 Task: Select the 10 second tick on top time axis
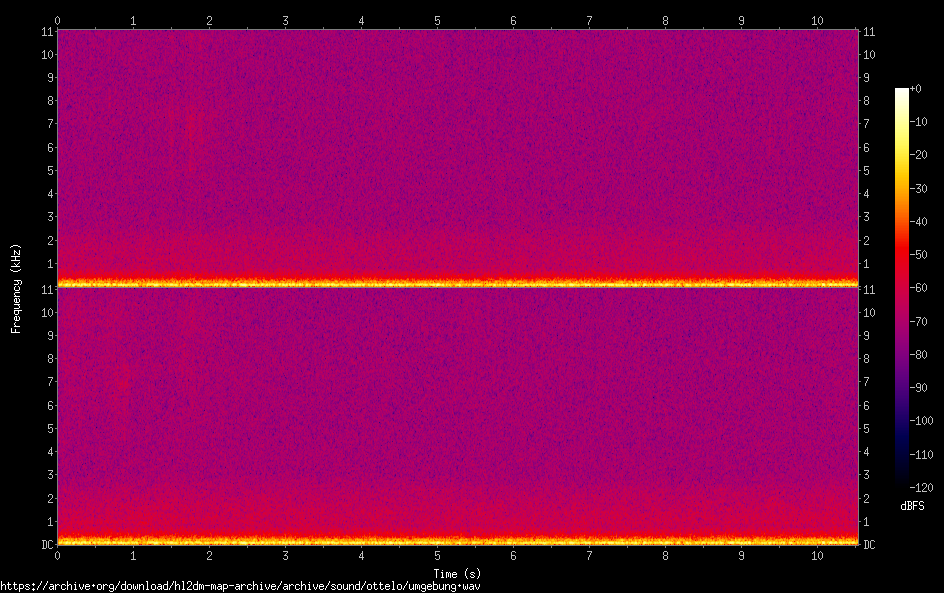[817, 20]
